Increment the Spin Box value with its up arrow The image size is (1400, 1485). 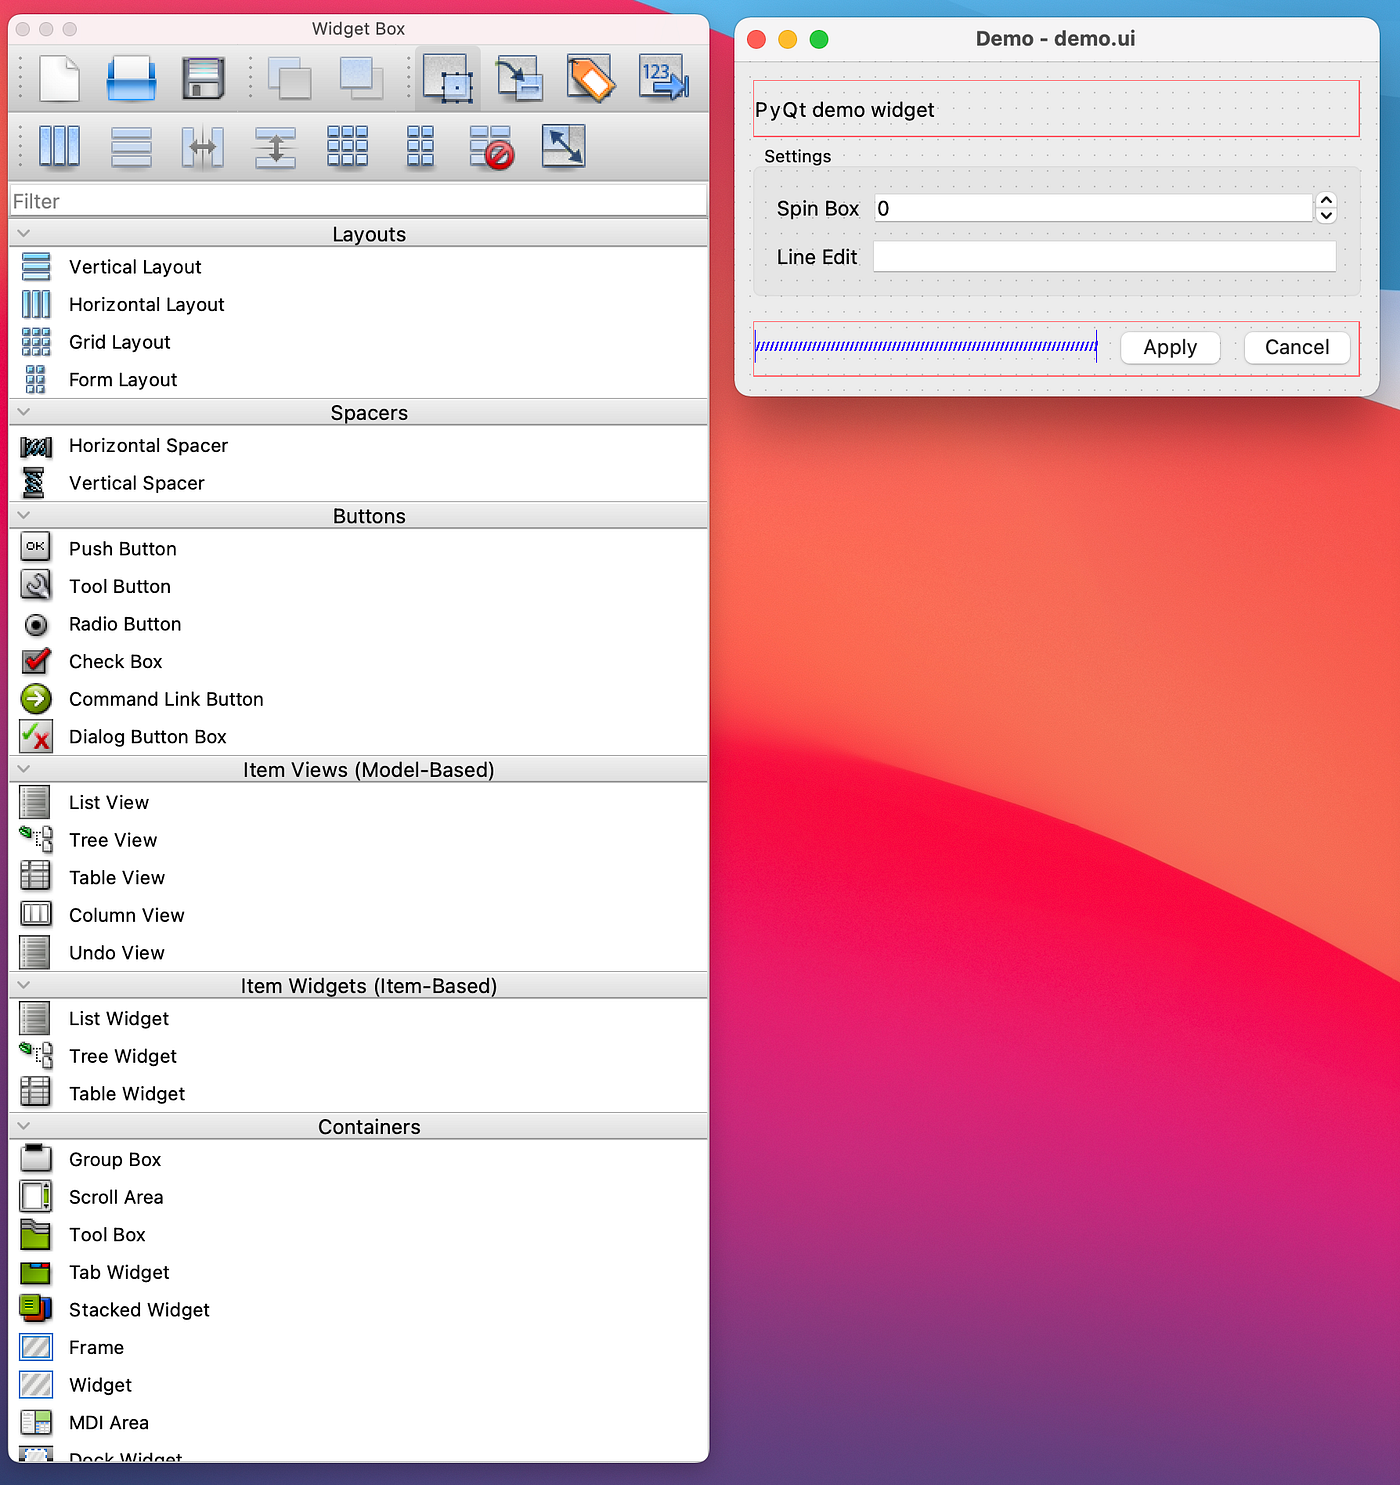(x=1326, y=200)
